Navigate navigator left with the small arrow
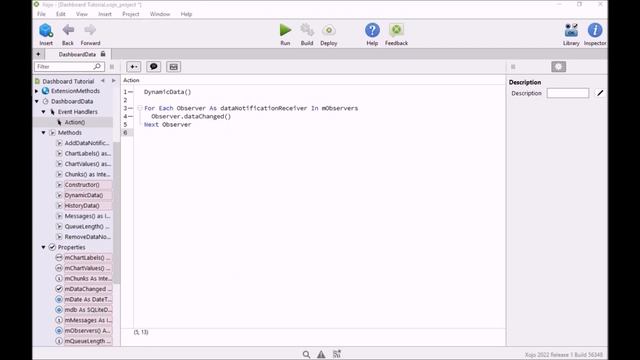Screen dimensions: 640x360 [x=103, y=81]
